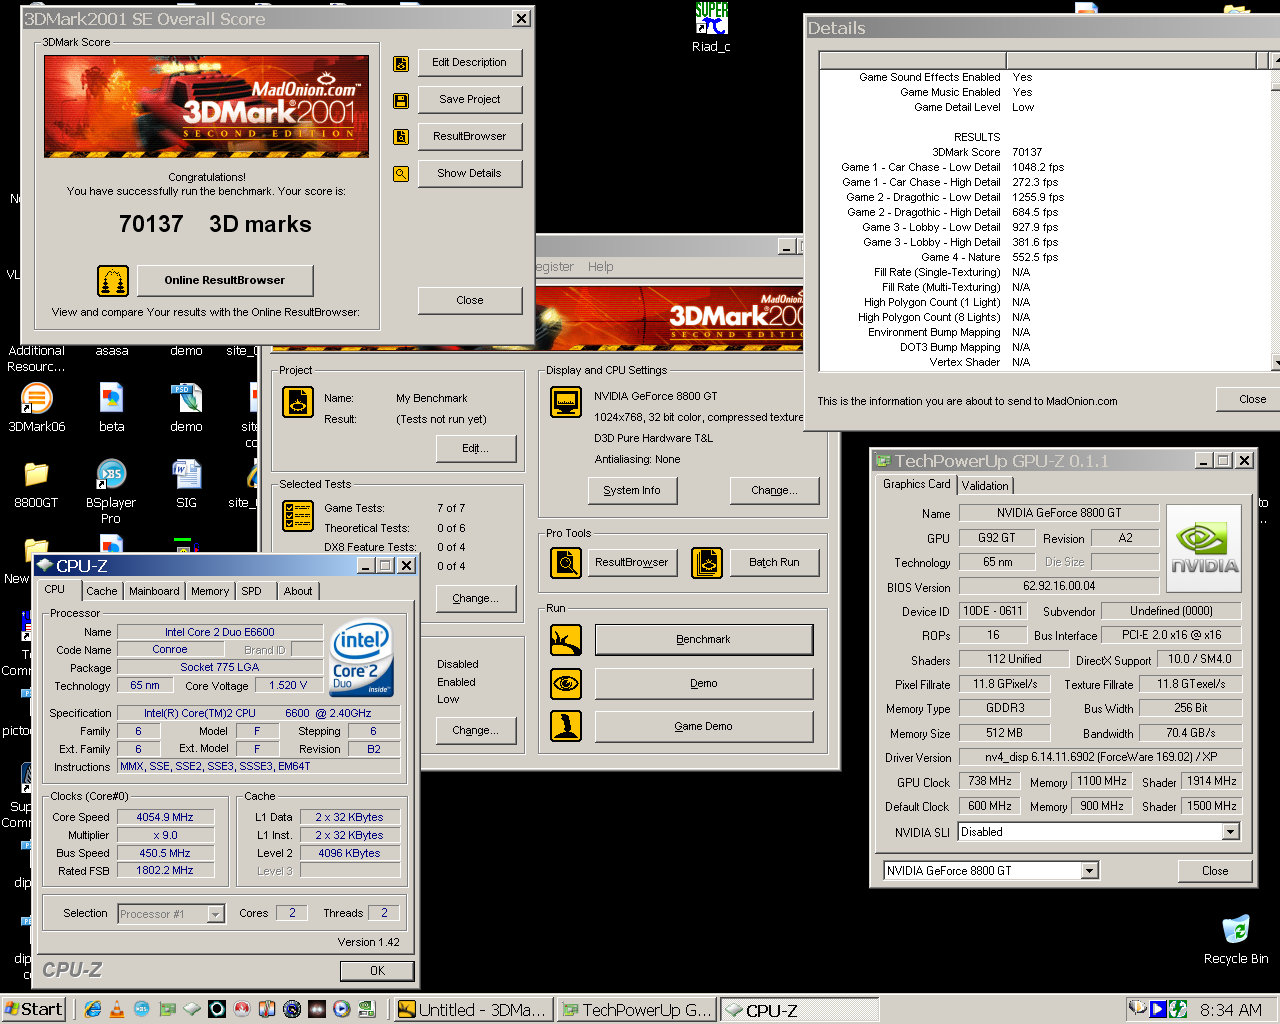1280x1024 pixels.
Task: Click the Game Demo joystick icon
Action: pyautogui.click(x=566, y=726)
